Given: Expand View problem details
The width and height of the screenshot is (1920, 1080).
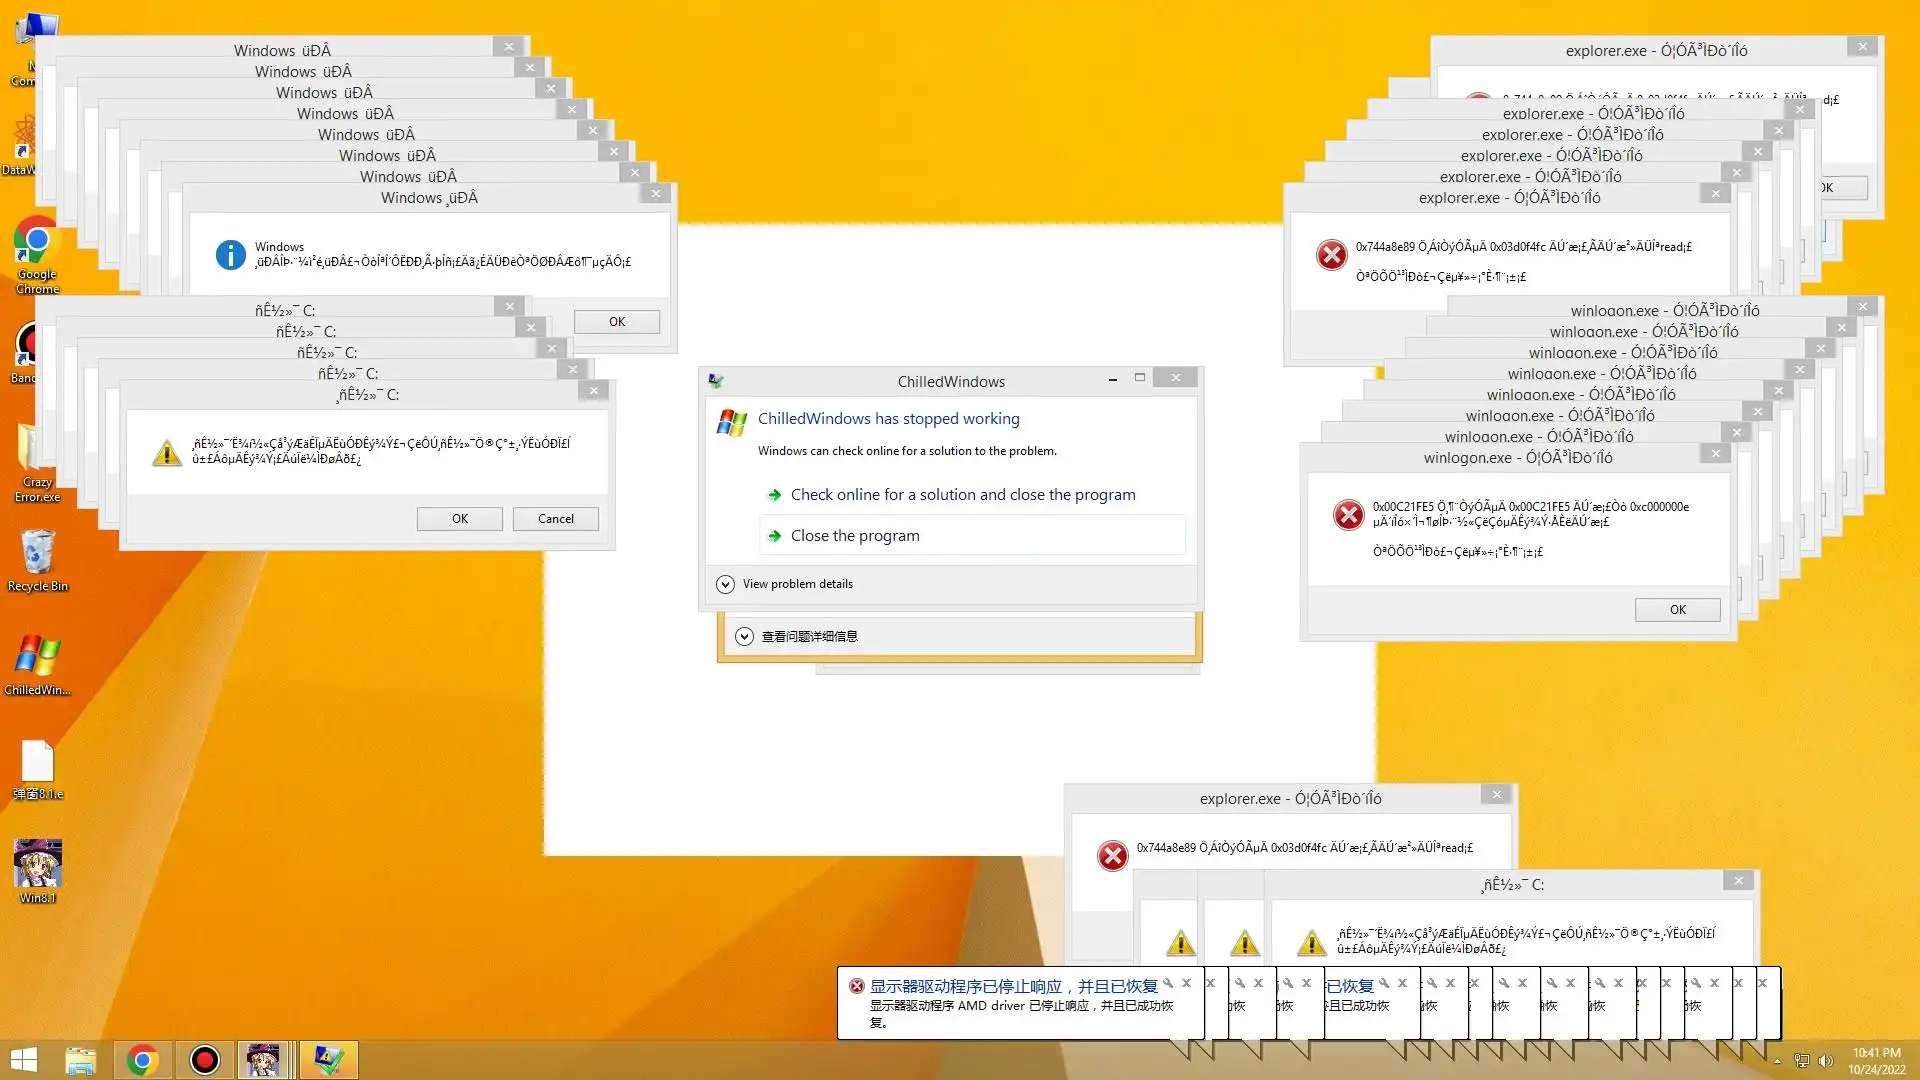Looking at the screenshot, I should (726, 584).
